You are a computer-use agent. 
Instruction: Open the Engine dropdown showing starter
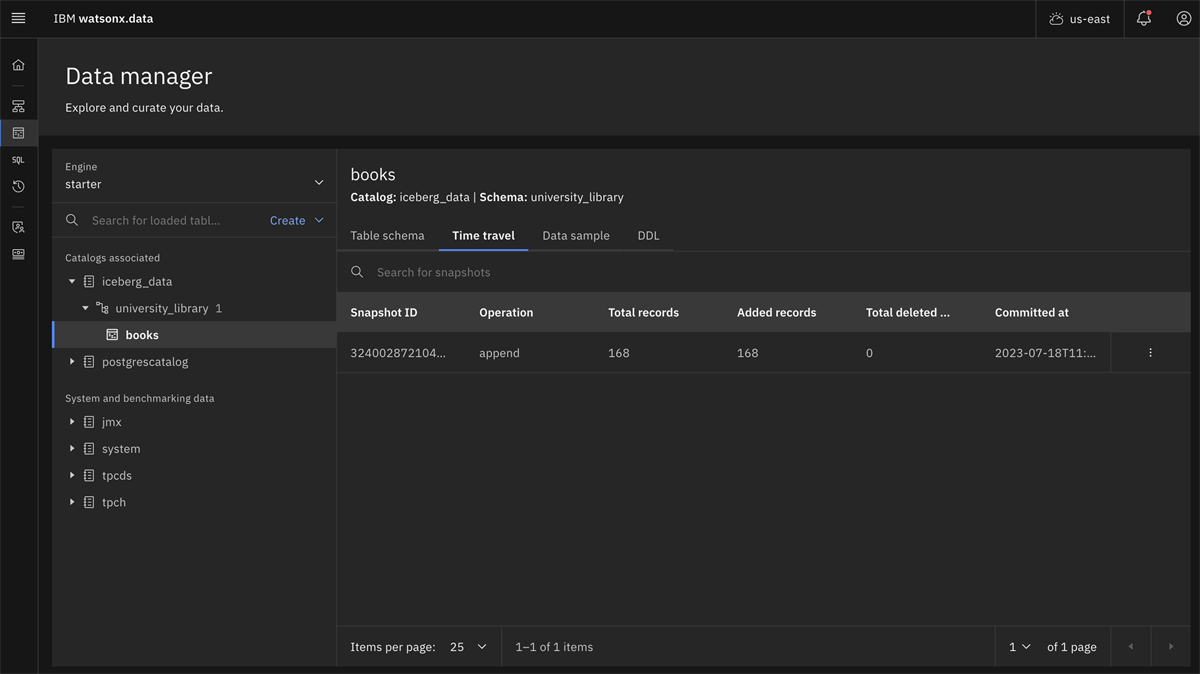tap(194, 176)
